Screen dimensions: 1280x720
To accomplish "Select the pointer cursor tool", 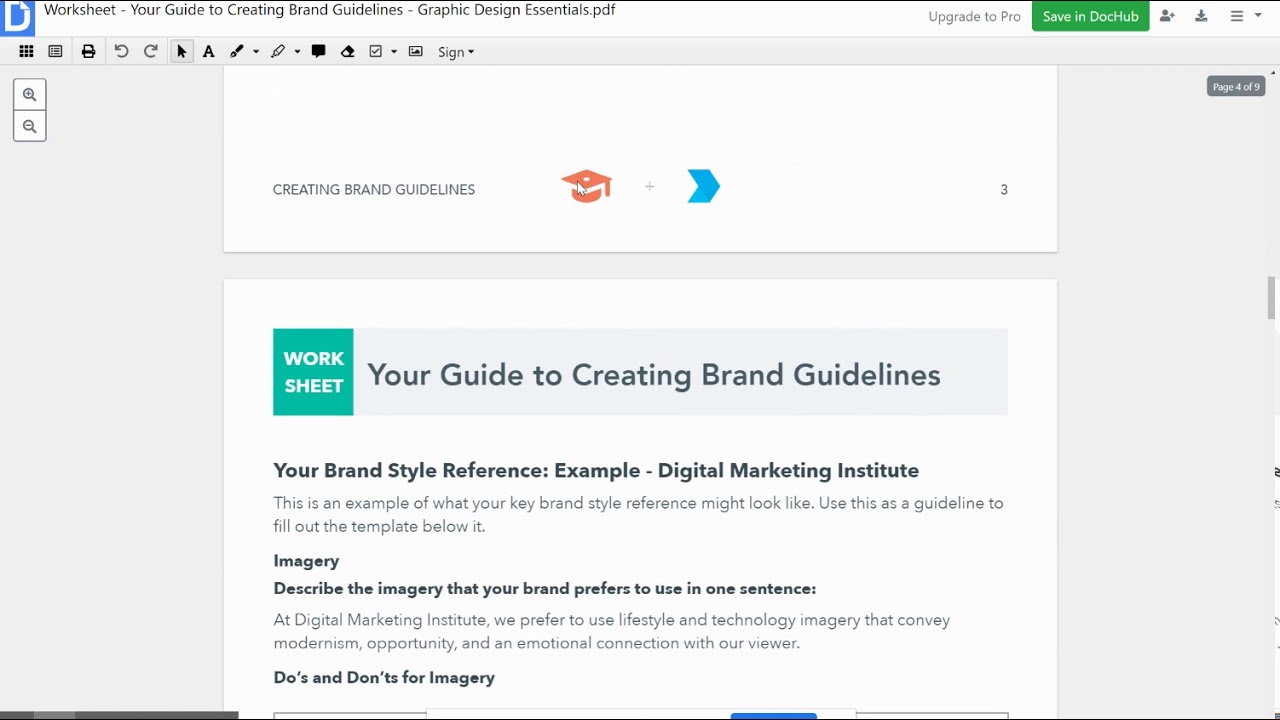I will pos(181,52).
